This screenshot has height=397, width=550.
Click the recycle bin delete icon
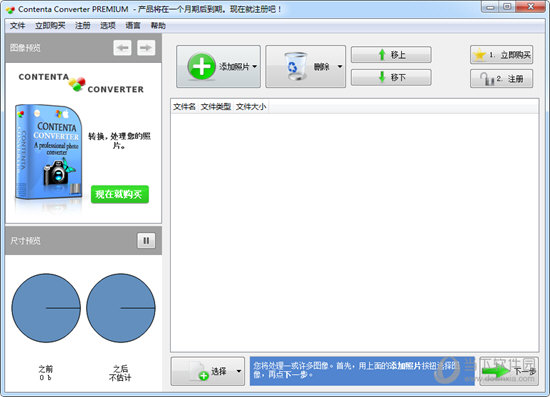click(x=295, y=66)
